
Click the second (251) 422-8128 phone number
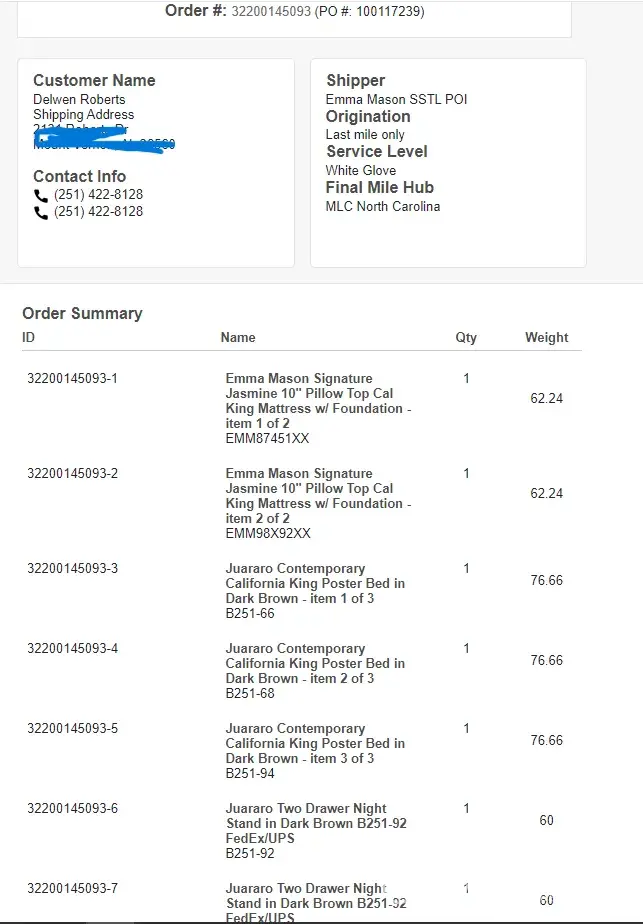(x=98, y=211)
